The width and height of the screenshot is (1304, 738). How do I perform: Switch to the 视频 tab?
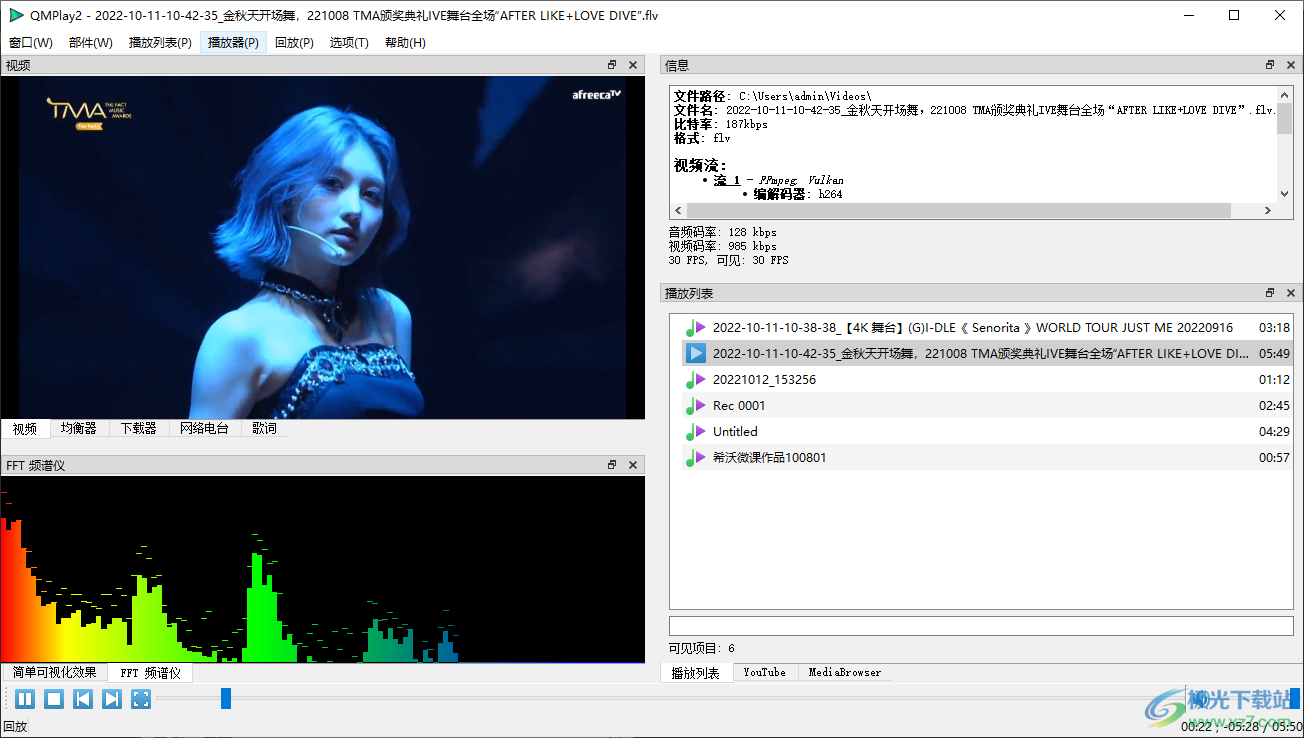pyautogui.click(x=25, y=428)
